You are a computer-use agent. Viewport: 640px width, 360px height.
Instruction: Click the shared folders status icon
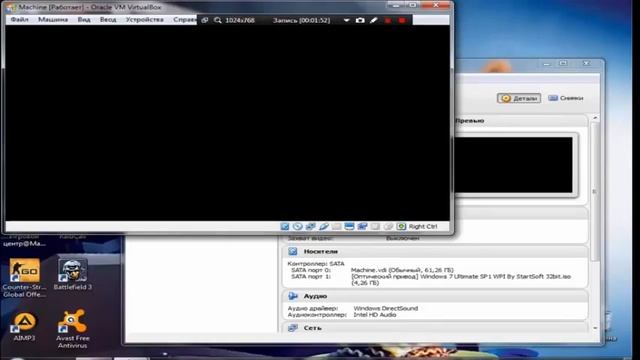[336, 226]
